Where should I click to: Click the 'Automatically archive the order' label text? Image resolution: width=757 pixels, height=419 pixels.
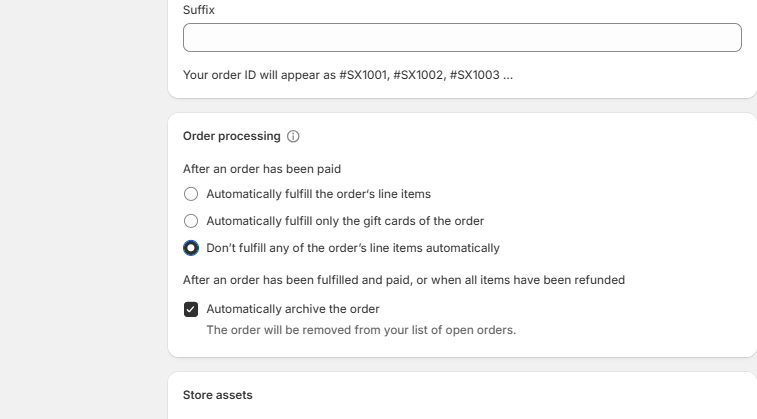(x=293, y=309)
